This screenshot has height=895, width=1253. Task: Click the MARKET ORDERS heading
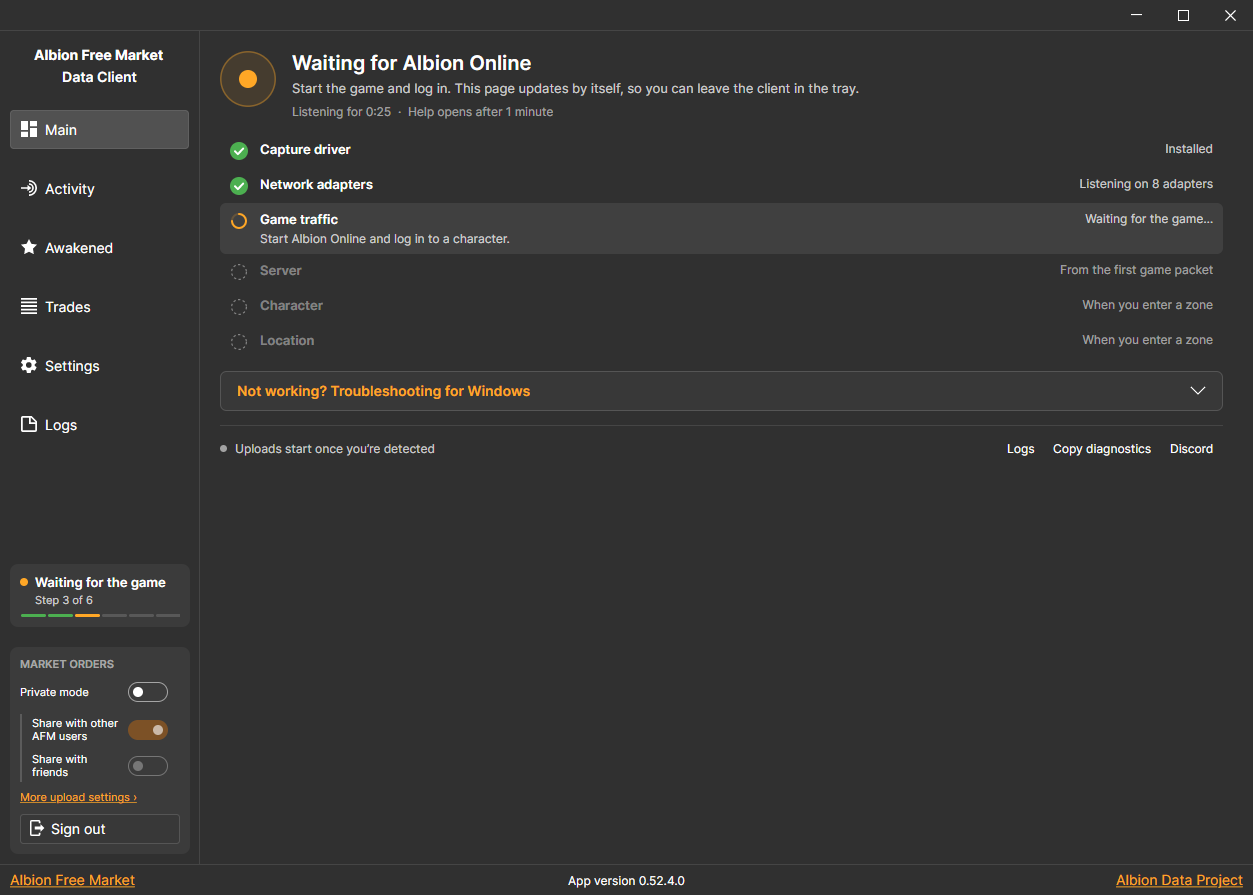(x=67, y=664)
